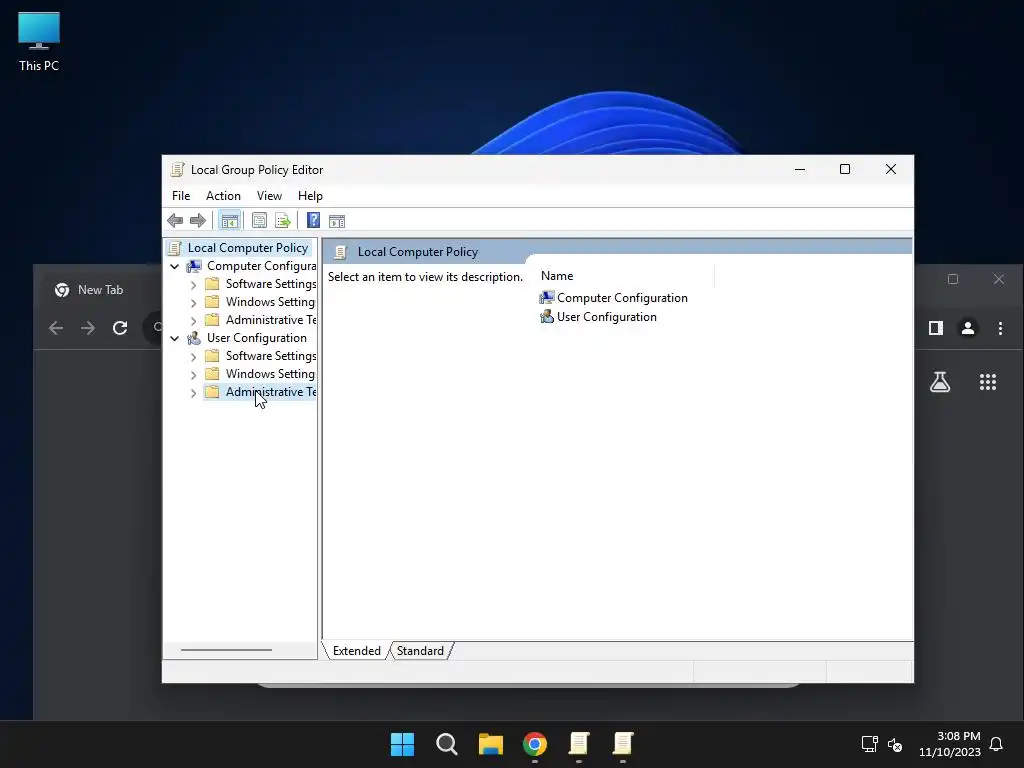
Task: Click the network status tray icon
Action: [x=869, y=744]
